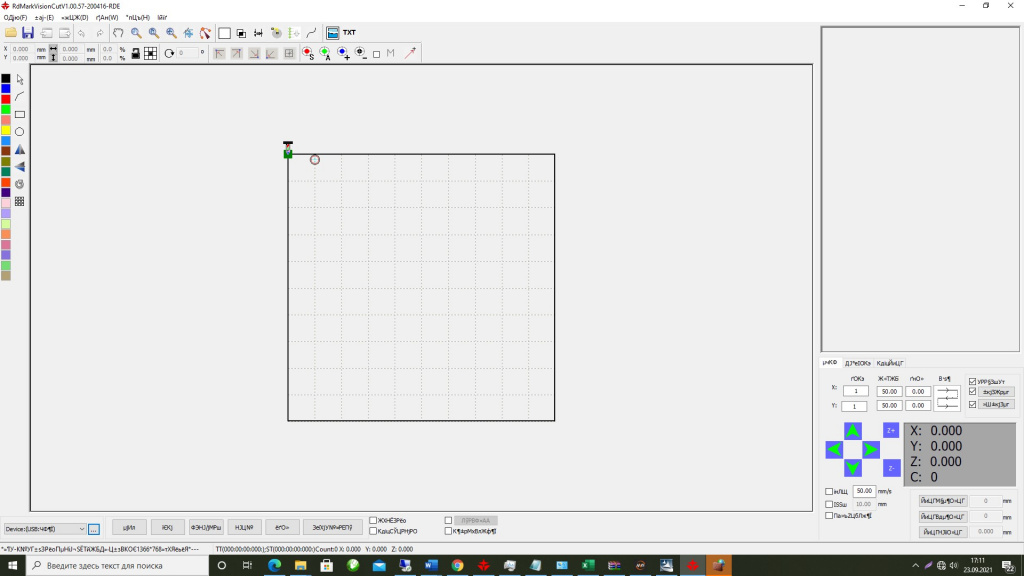Open the (F) menu in menu bar
The width and height of the screenshot is (1024, 576).
click(15, 18)
